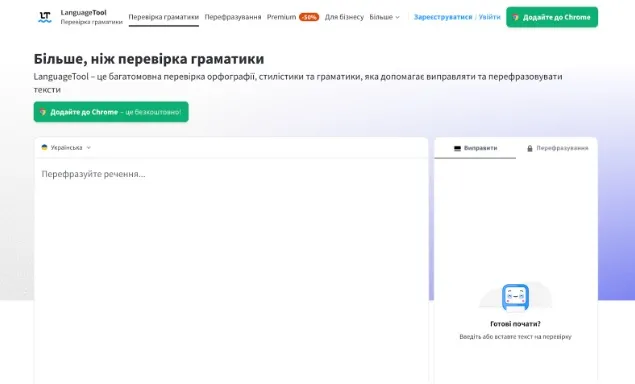
Task: Click Введіть або вставте текст на перевірку
Action: 515,337
